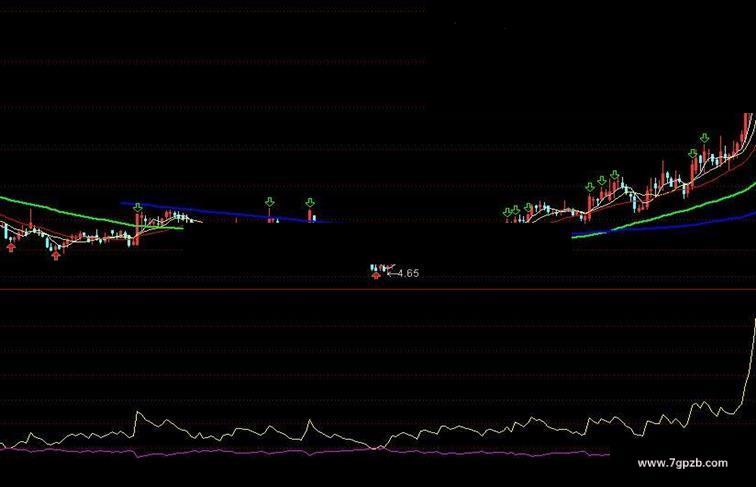Viewport: 756px width, 487px height.
Task: Select rightmost green arrow over the descending blue line
Action: [x=310, y=203]
